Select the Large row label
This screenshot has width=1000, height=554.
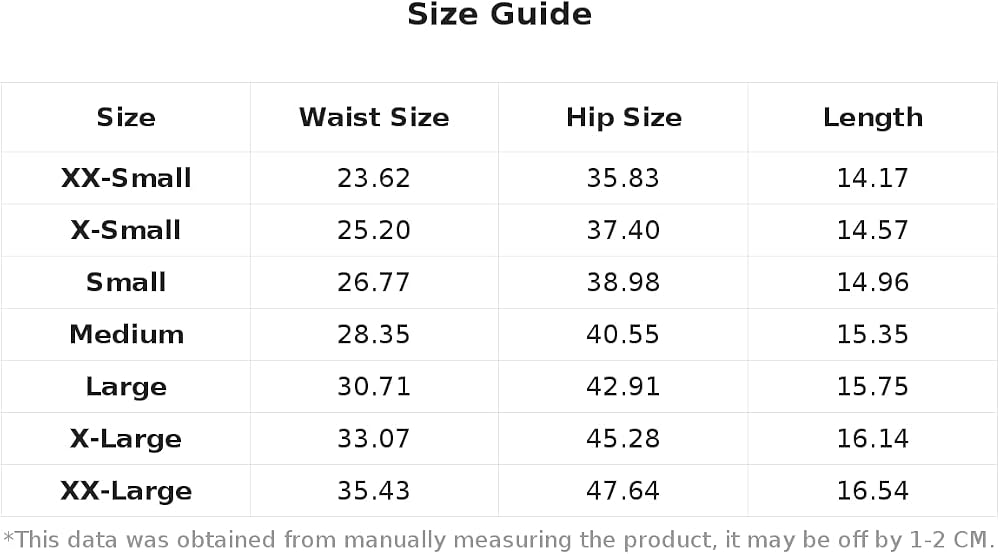pos(126,387)
